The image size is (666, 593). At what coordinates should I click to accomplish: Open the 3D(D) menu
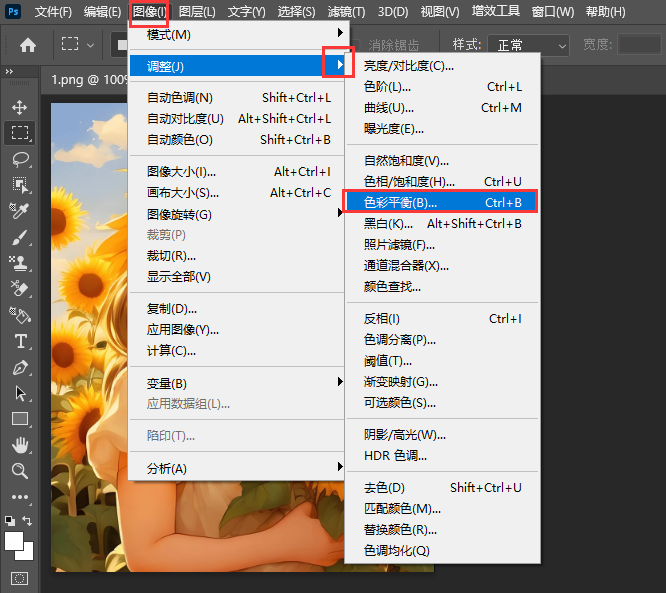click(393, 11)
